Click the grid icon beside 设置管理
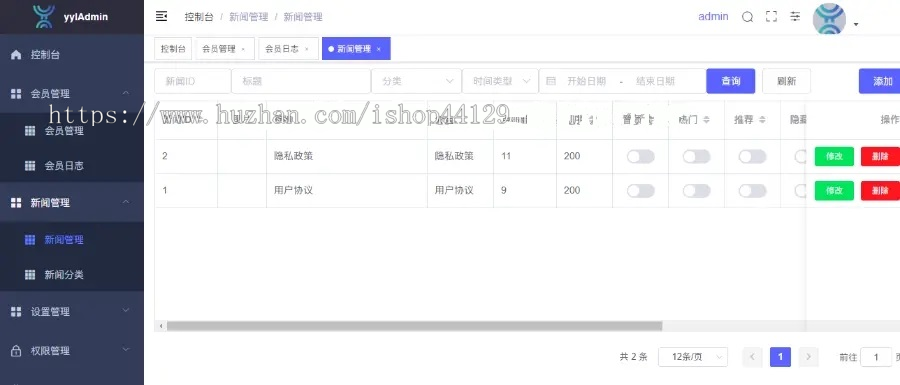900x385 pixels. tap(16, 312)
